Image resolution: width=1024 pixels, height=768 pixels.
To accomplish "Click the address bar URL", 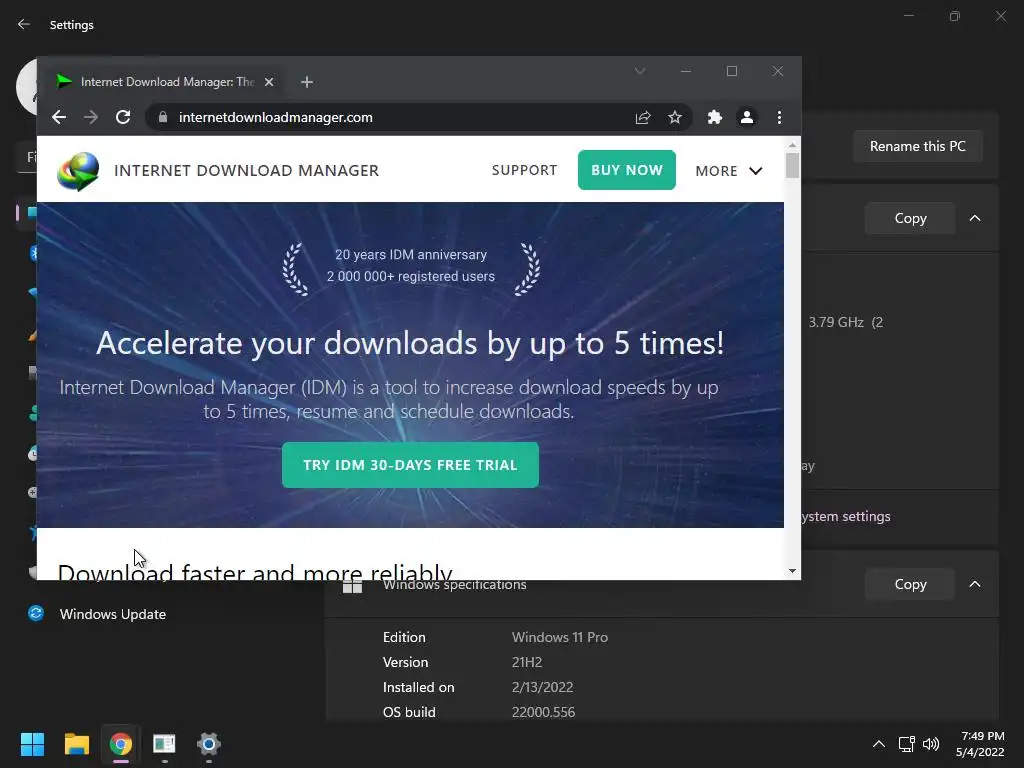I will (276, 118).
